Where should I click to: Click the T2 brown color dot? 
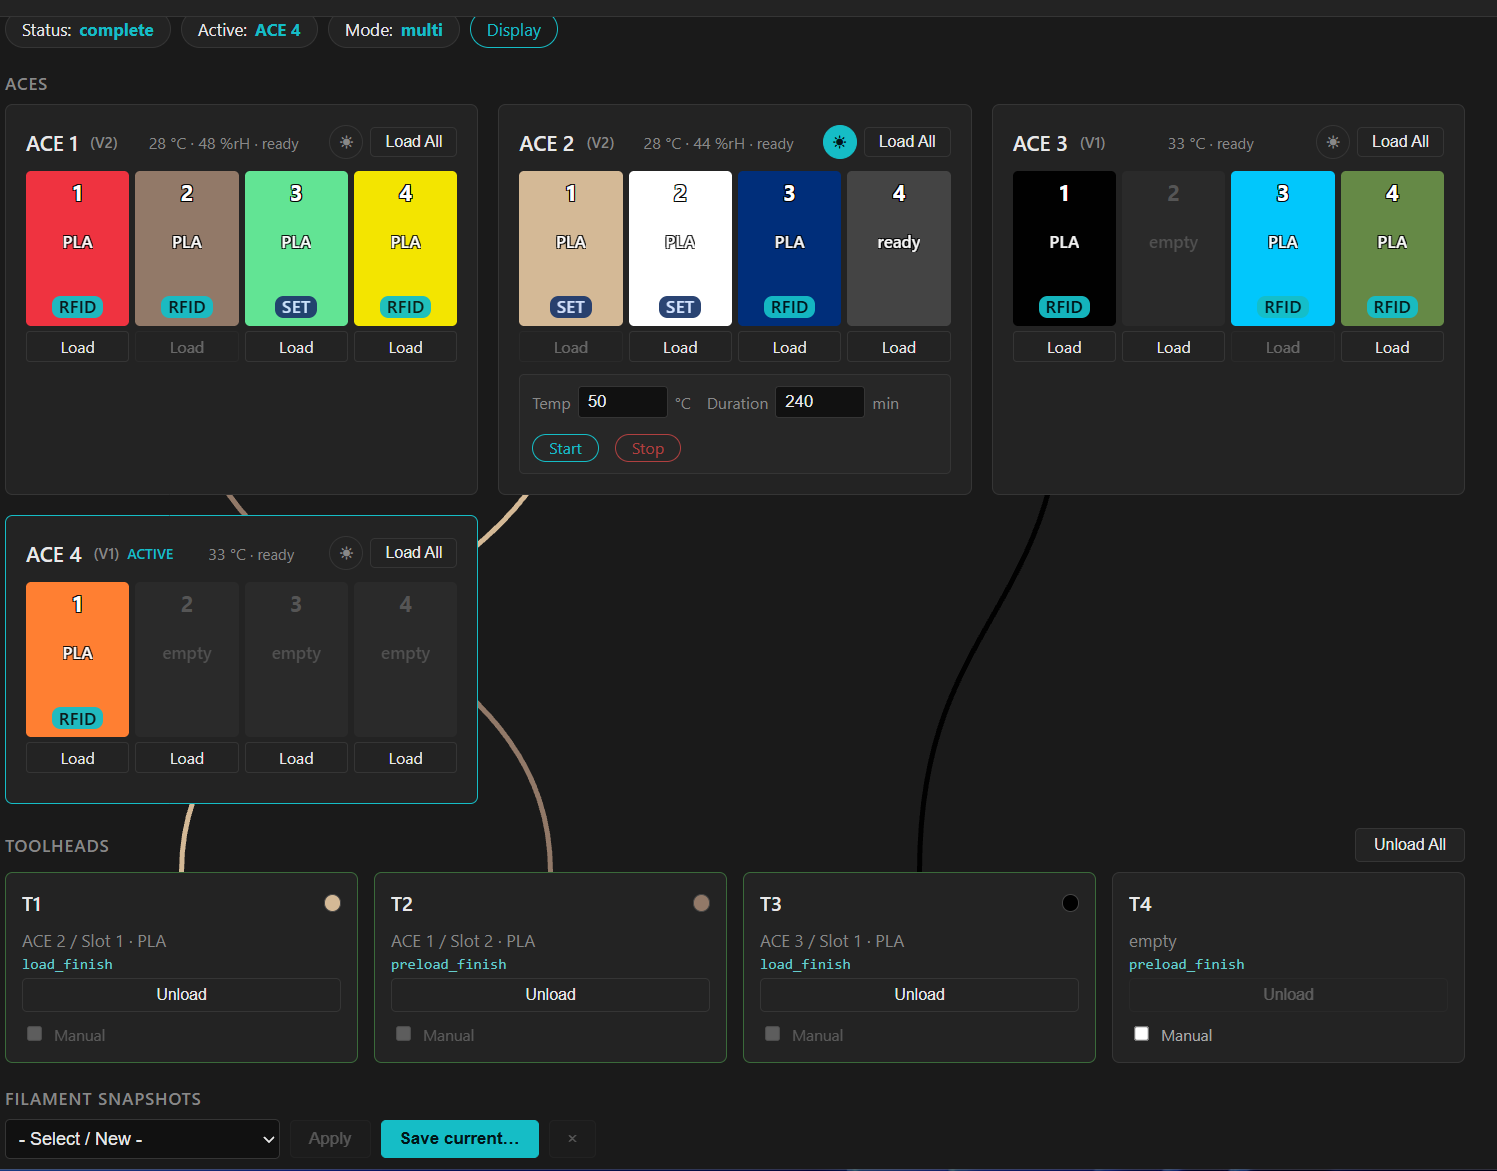coord(701,903)
